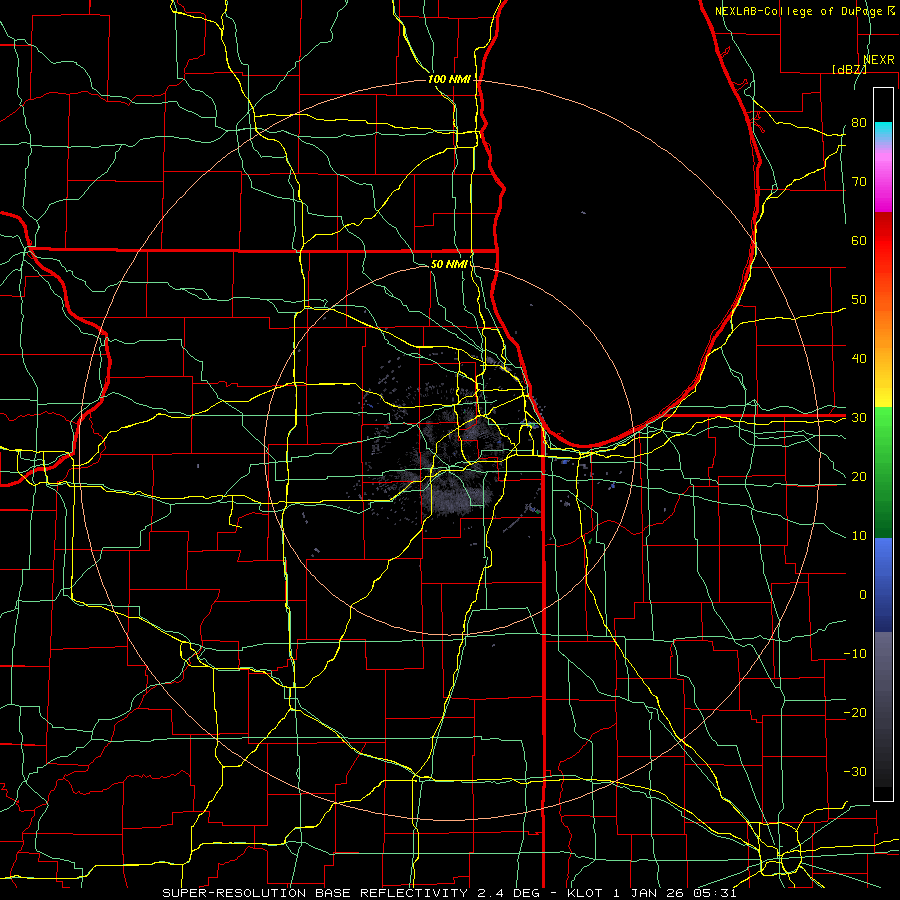Pick the bright red segment of the color bar
900x900 pixels.
(883, 244)
